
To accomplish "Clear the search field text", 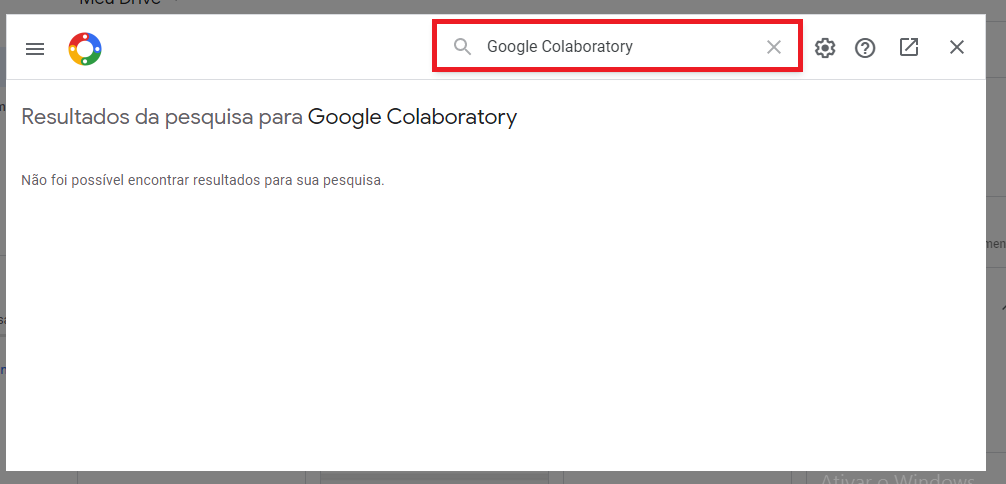I will click(x=774, y=47).
